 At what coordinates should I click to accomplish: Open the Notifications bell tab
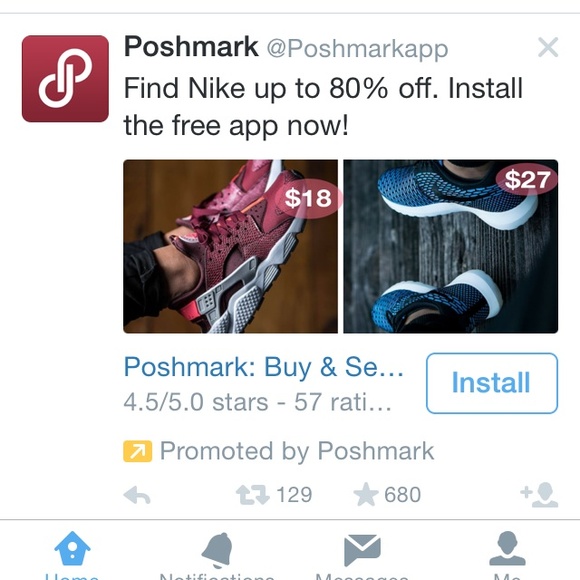click(217, 555)
